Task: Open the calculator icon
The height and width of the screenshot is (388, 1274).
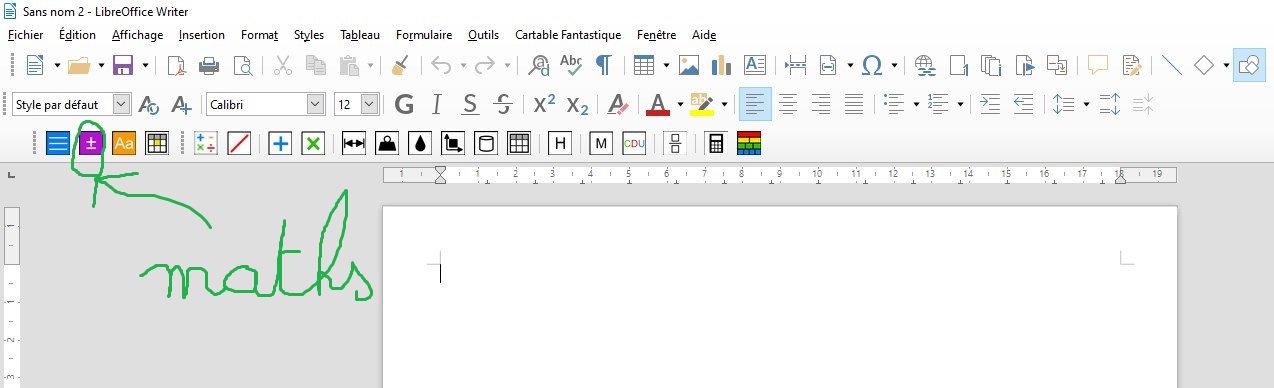Action: (716, 143)
